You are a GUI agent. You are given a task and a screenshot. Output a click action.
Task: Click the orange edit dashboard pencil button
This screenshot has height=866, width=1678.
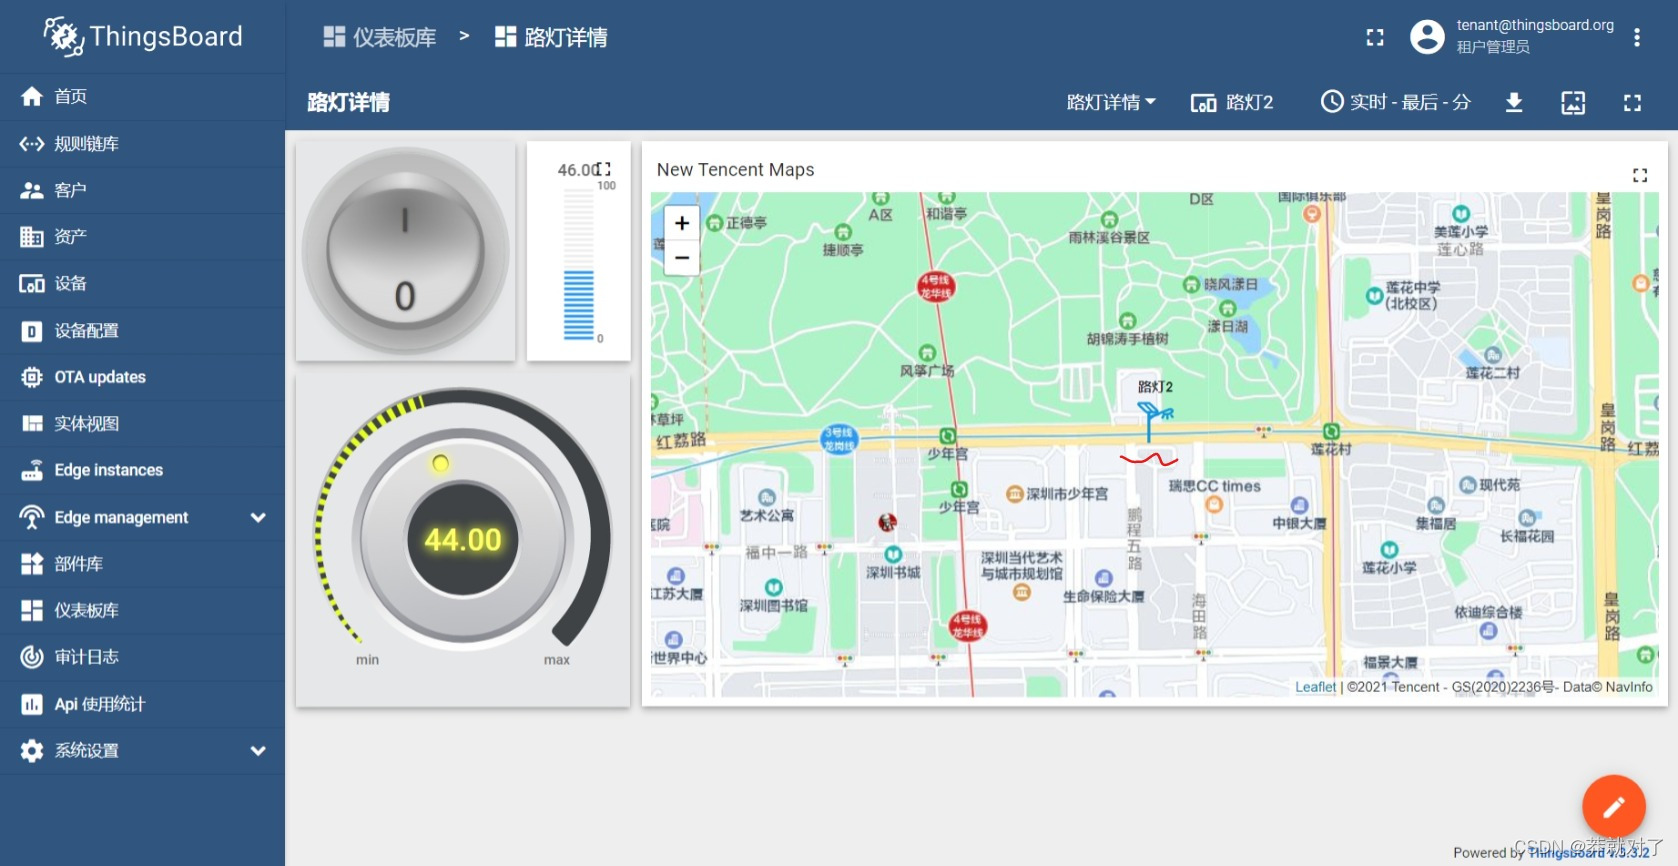1613,806
